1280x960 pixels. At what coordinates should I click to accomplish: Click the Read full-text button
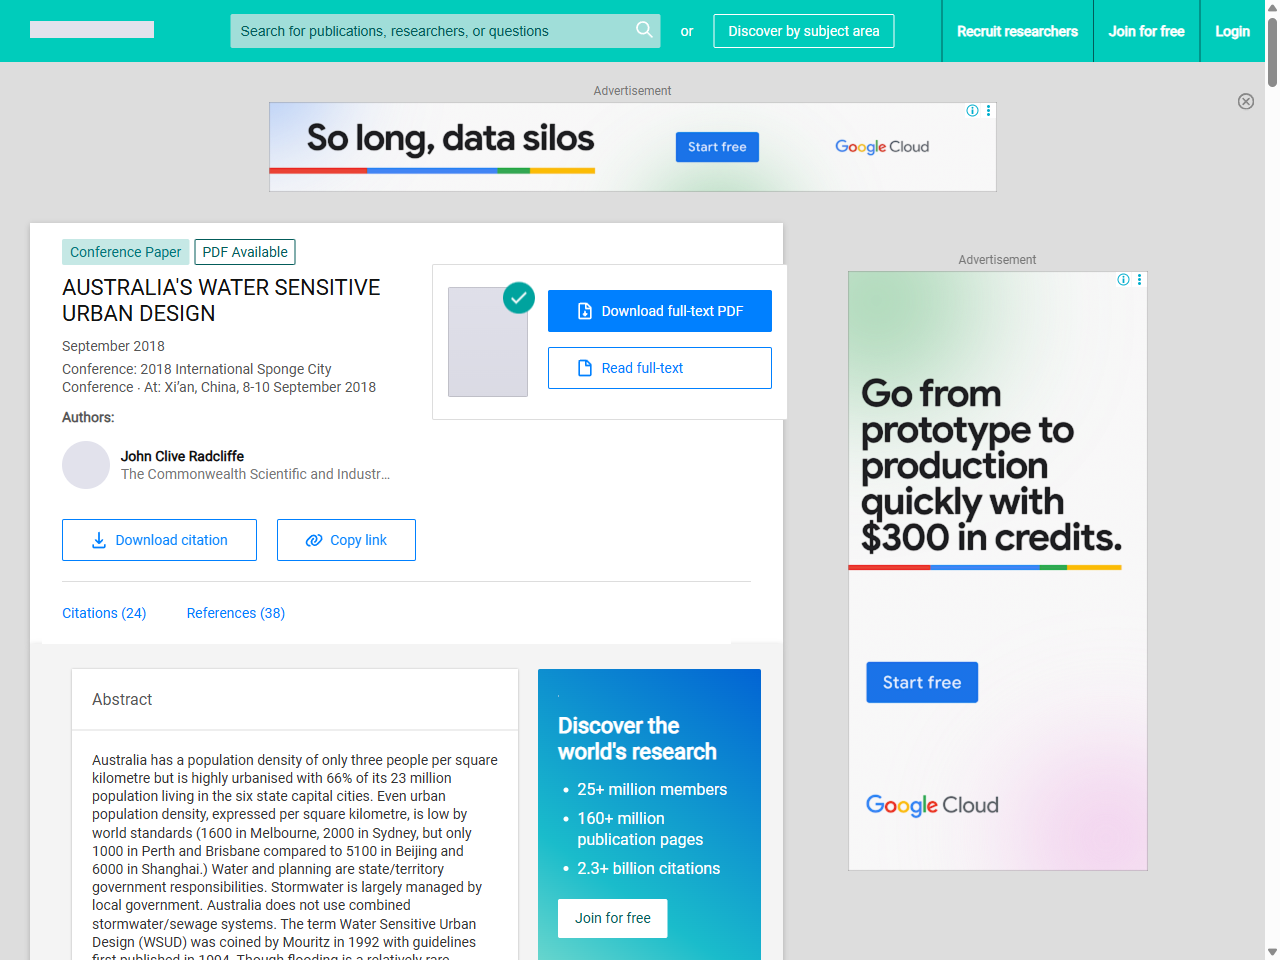coord(660,368)
